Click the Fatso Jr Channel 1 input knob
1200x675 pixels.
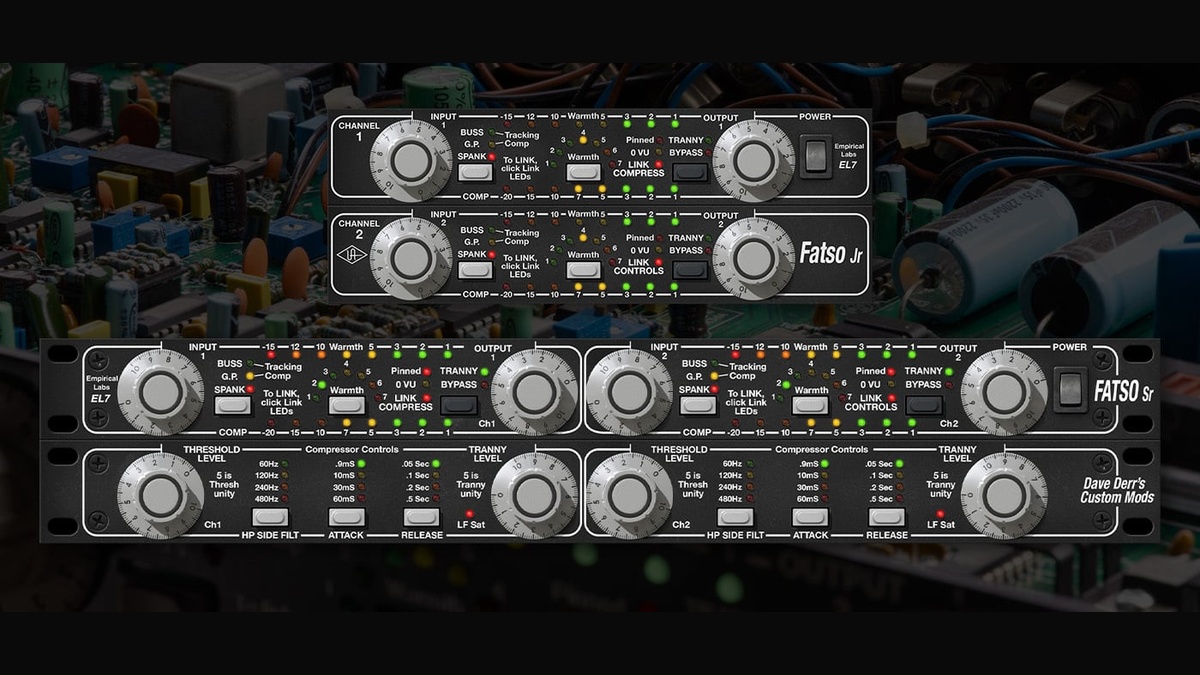pyautogui.click(x=411, y=160)
